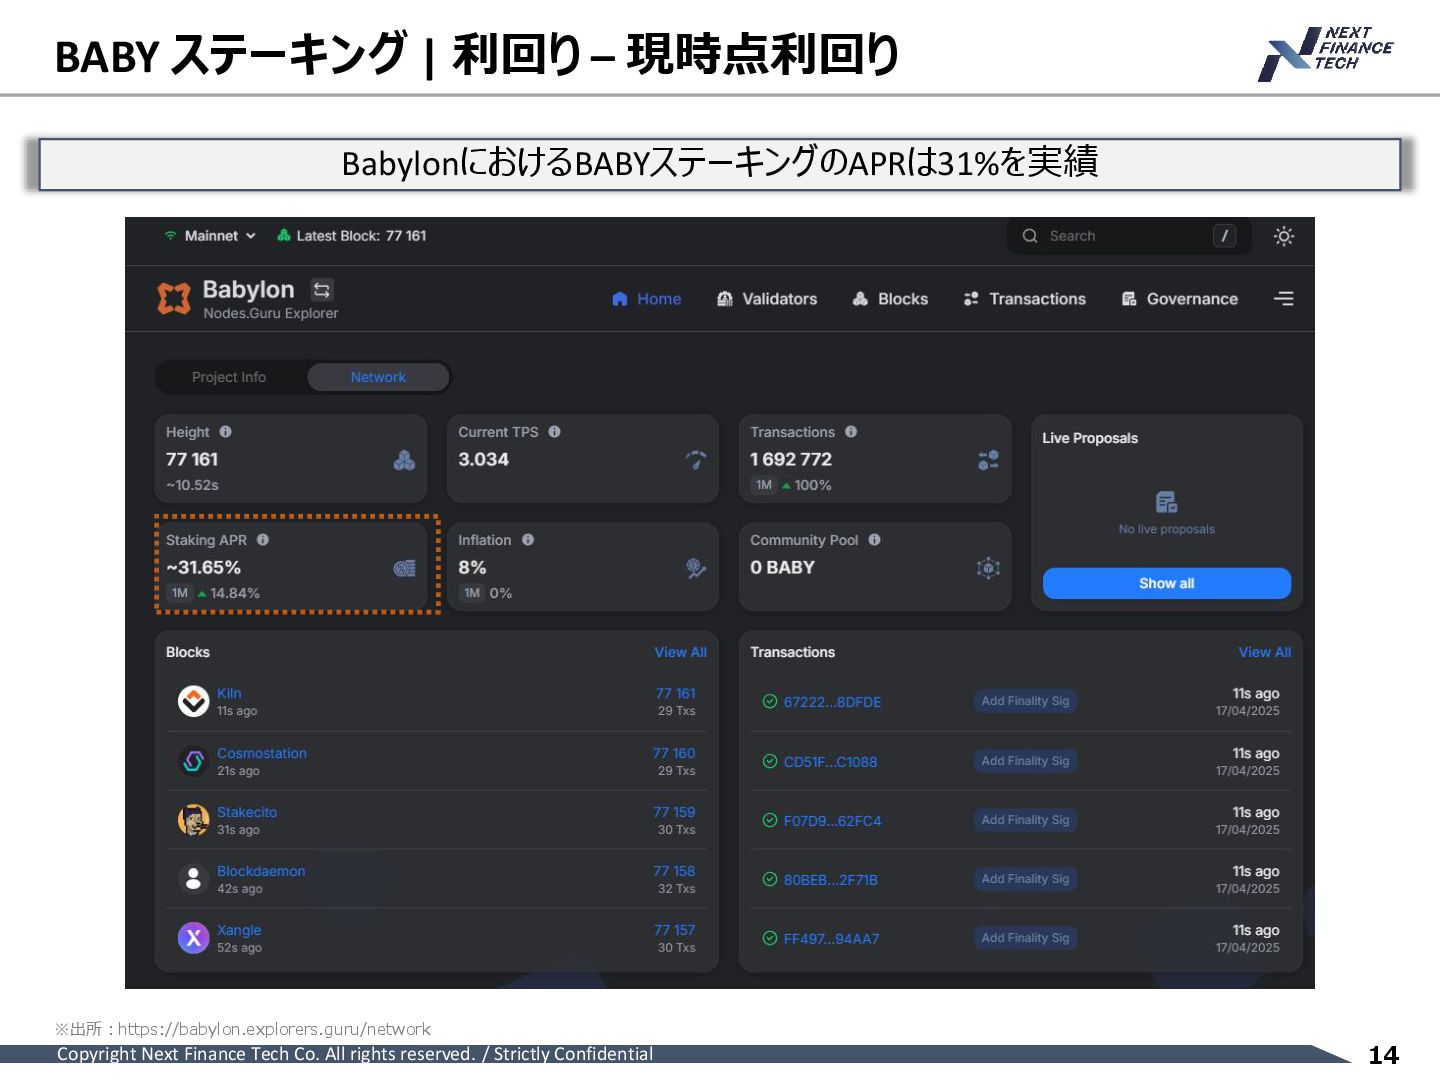Click the babylon.explorers.guru source URL

point(274,1029)
